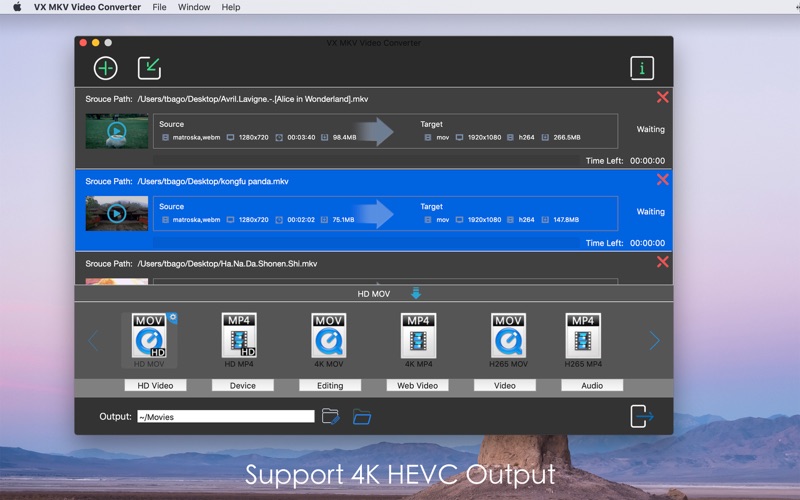Click the Avril Lavigne item progress bar
Screen dimensions: 800x500
(x=366, y=160)
